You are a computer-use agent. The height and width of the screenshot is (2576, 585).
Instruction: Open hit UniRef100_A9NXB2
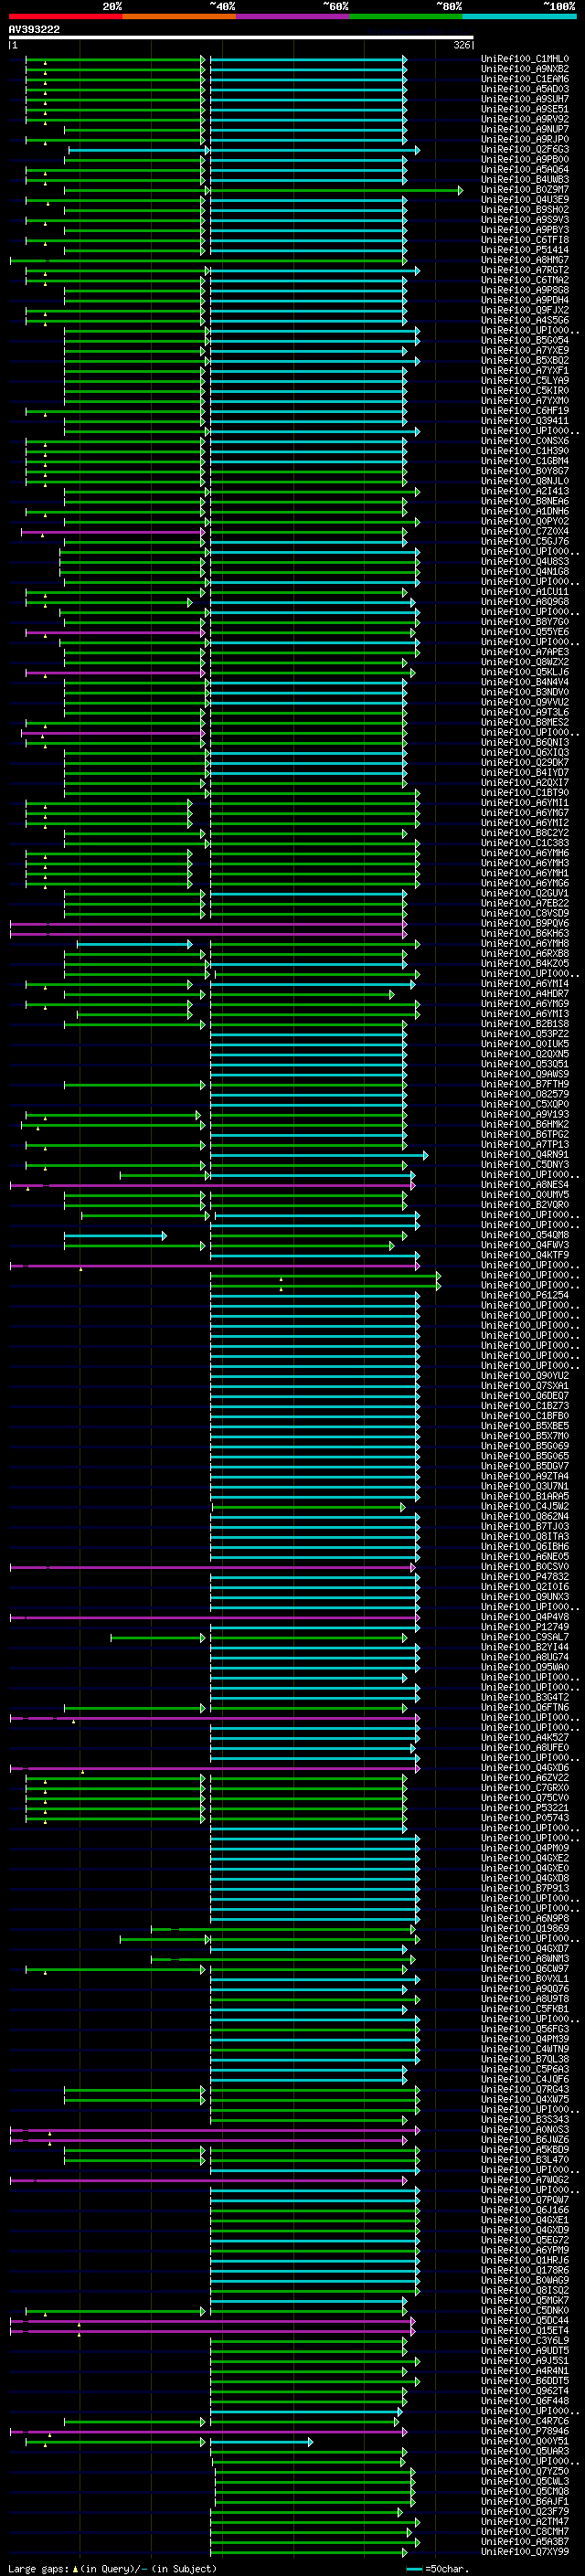[525, 70]
